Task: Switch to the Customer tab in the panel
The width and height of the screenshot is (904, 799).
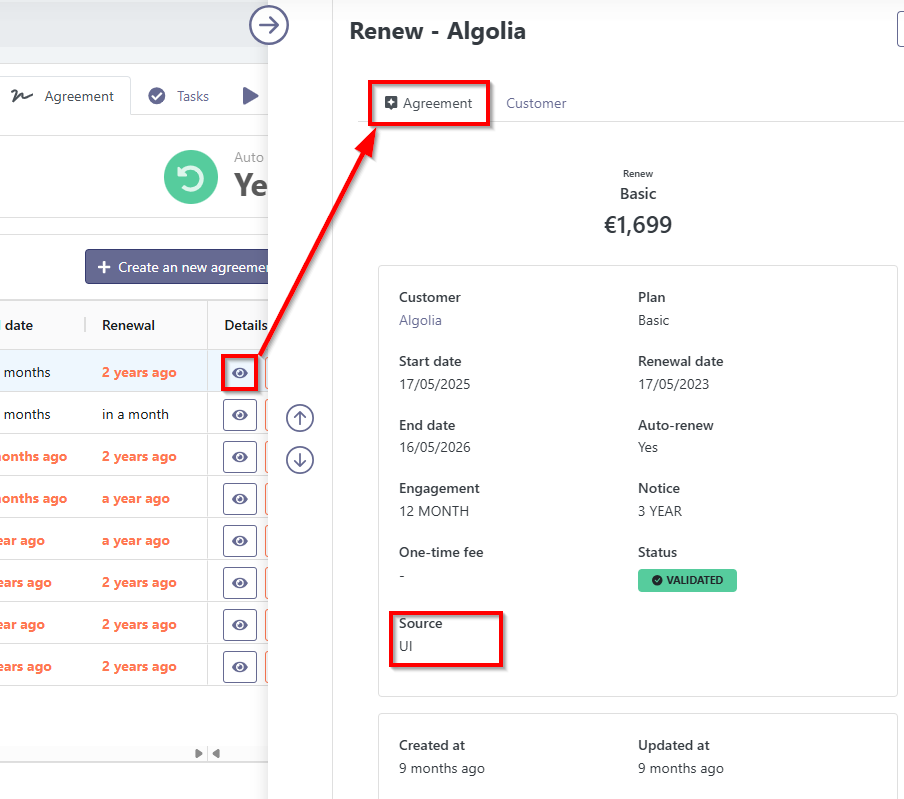Action: [x=536, y=103]
